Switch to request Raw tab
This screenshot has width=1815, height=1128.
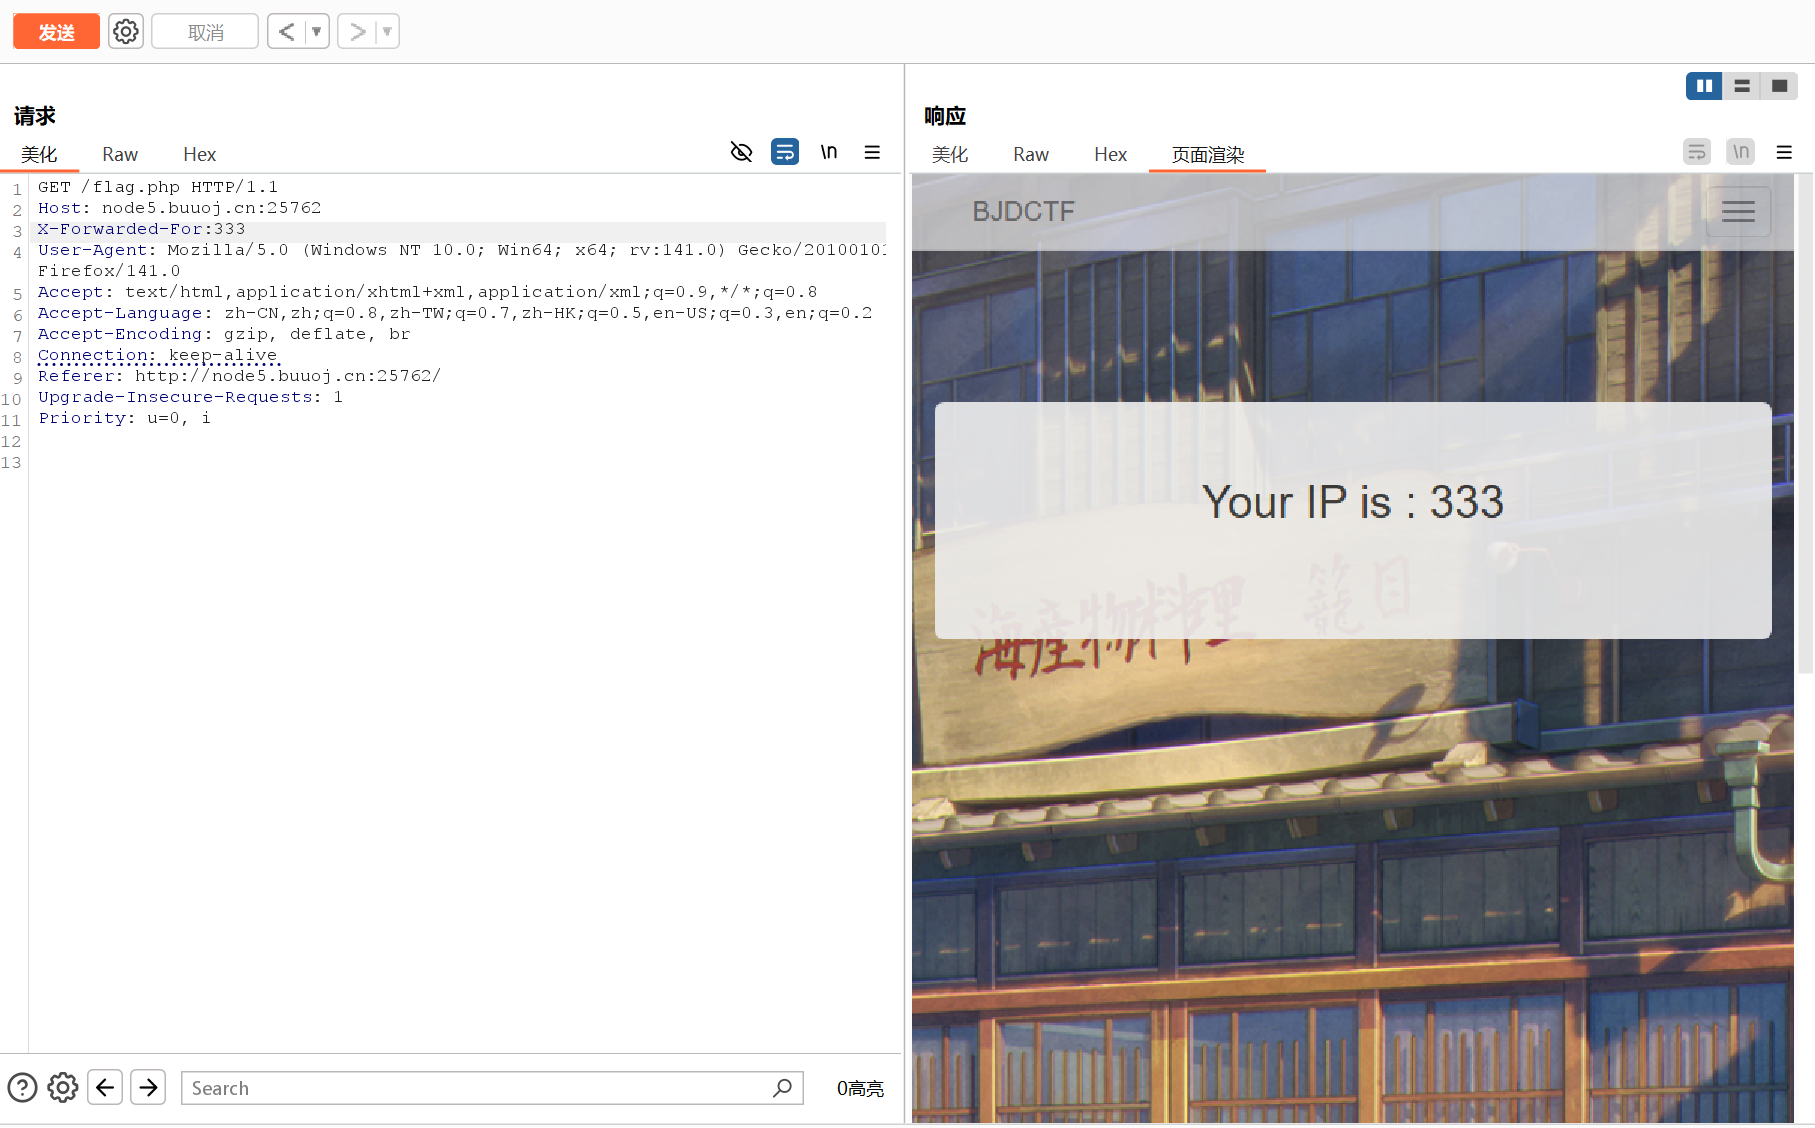pyautogui.click(x=120, y=154)
